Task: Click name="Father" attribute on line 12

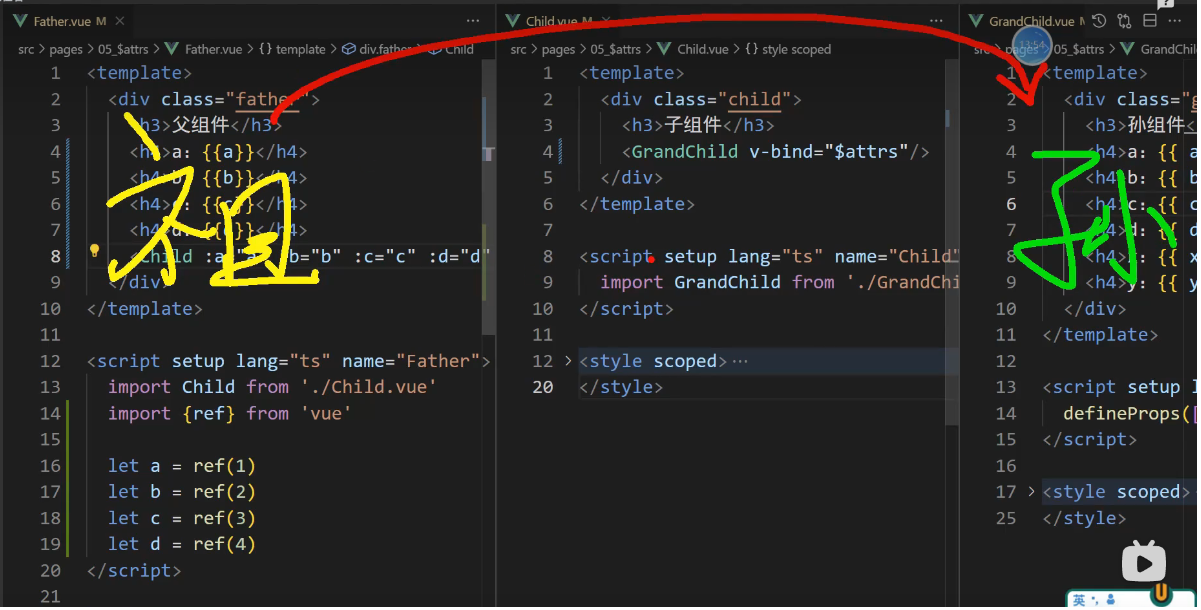Action: click(x=411, y=361)
